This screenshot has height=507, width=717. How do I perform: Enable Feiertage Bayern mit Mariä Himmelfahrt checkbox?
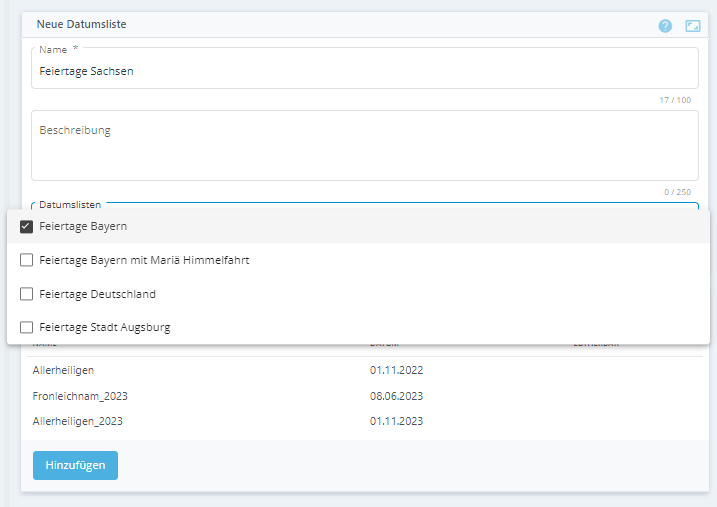tap(27, 260)
